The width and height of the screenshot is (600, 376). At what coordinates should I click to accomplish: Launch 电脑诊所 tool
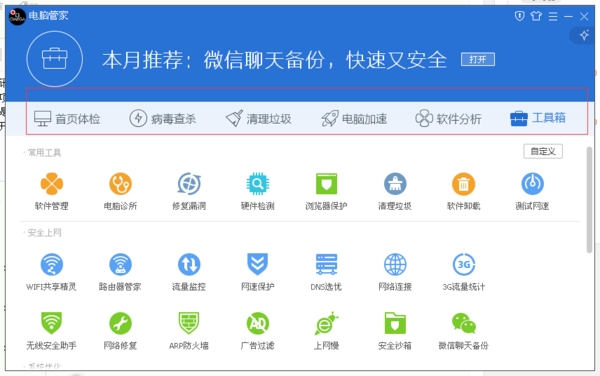click(120, 191)
